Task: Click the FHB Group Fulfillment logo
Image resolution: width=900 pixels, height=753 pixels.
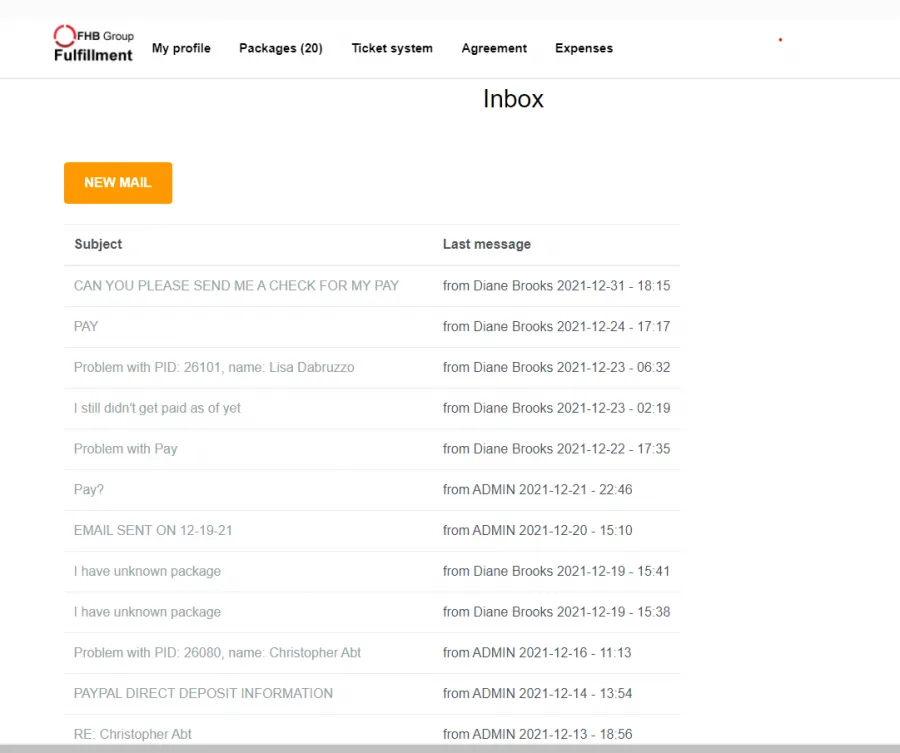Action: pyautogui.click(x=93, y=44)
